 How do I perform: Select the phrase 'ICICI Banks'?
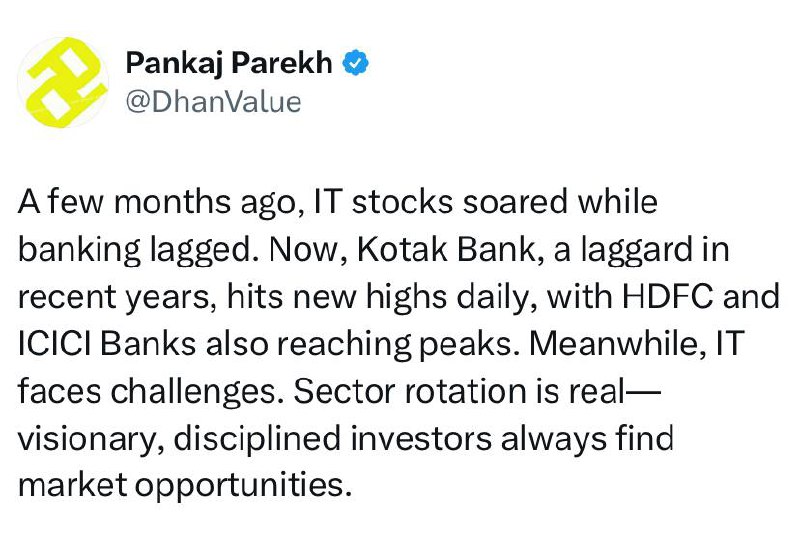(x=107, y=343)
